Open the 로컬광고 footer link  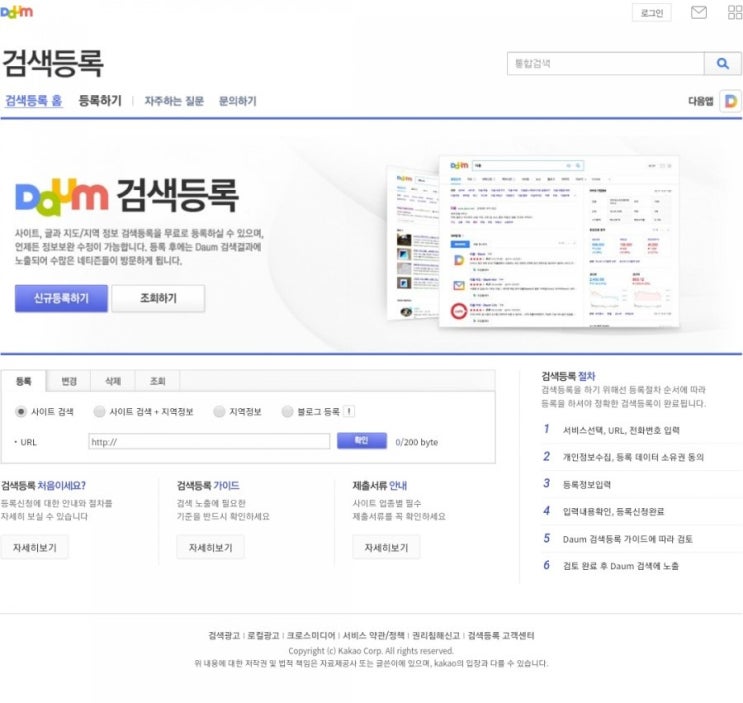(x=263, y=636)
